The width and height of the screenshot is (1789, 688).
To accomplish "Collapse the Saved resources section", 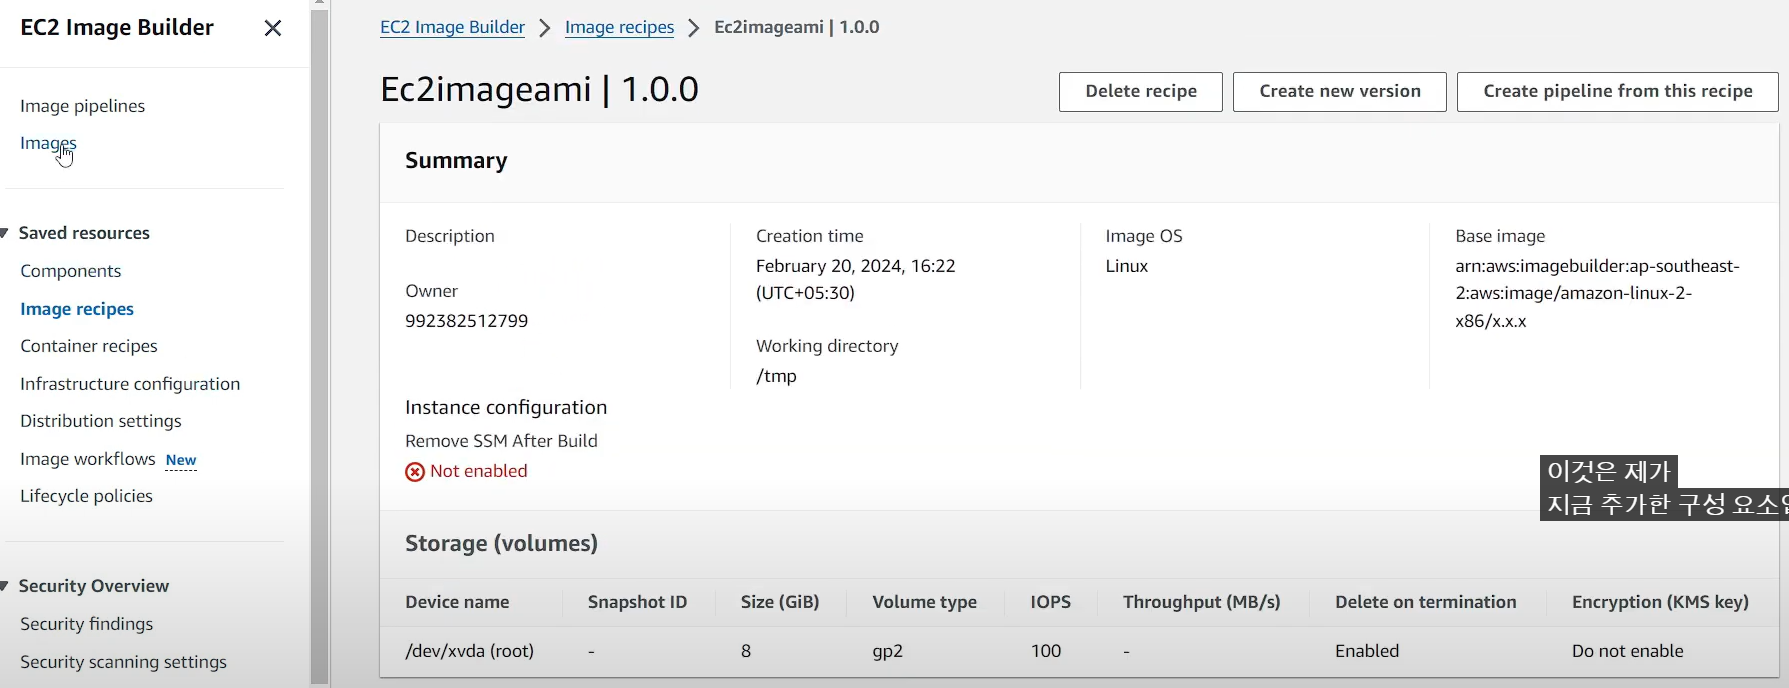I will point(5,233).
